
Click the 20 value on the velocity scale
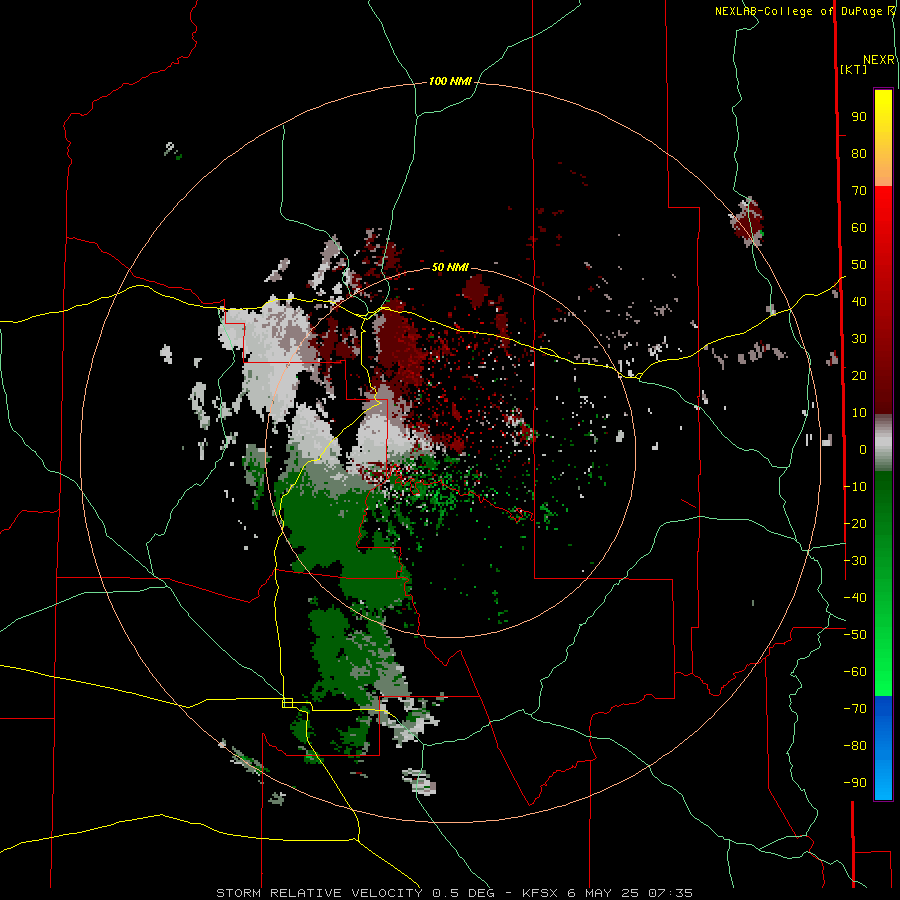pos(859,375)
